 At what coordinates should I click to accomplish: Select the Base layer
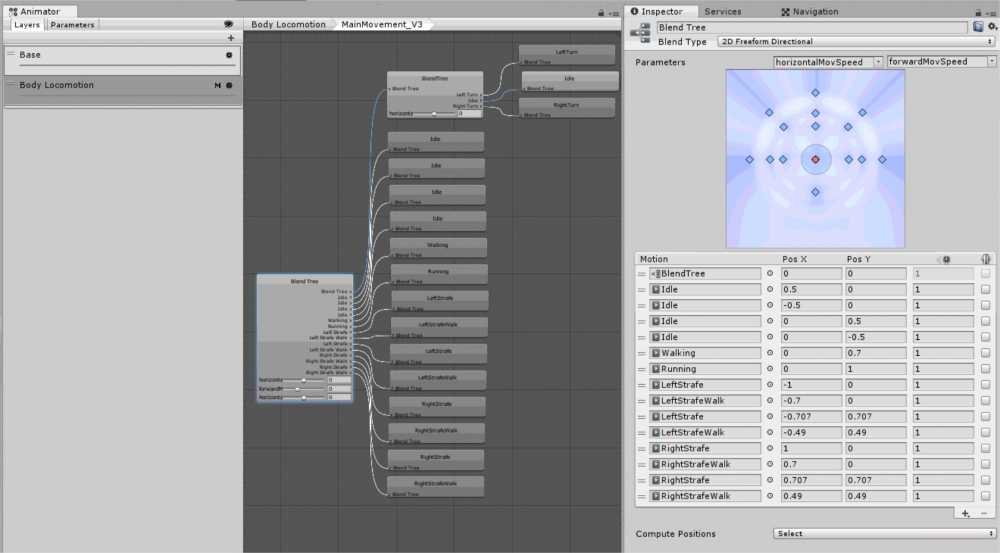(x=122, y=60)
